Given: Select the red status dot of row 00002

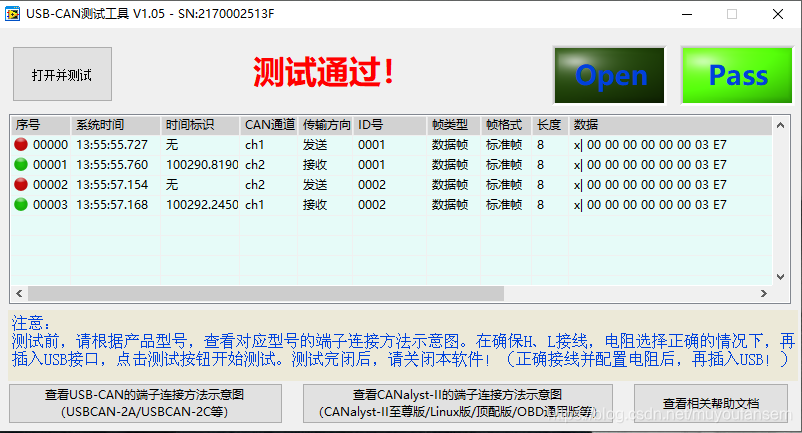Looking at the screenshot, I should tap(21, 185).
